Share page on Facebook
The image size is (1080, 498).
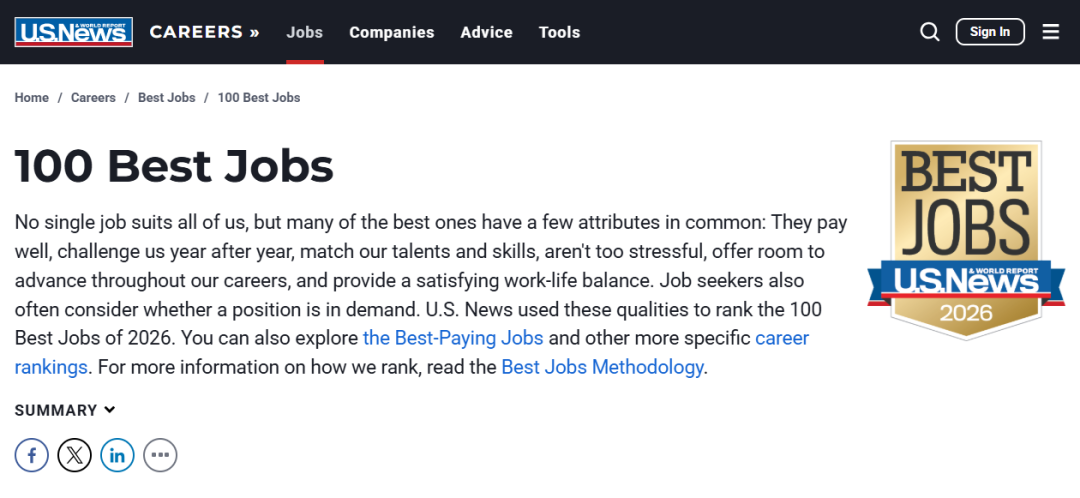(32, 456)
